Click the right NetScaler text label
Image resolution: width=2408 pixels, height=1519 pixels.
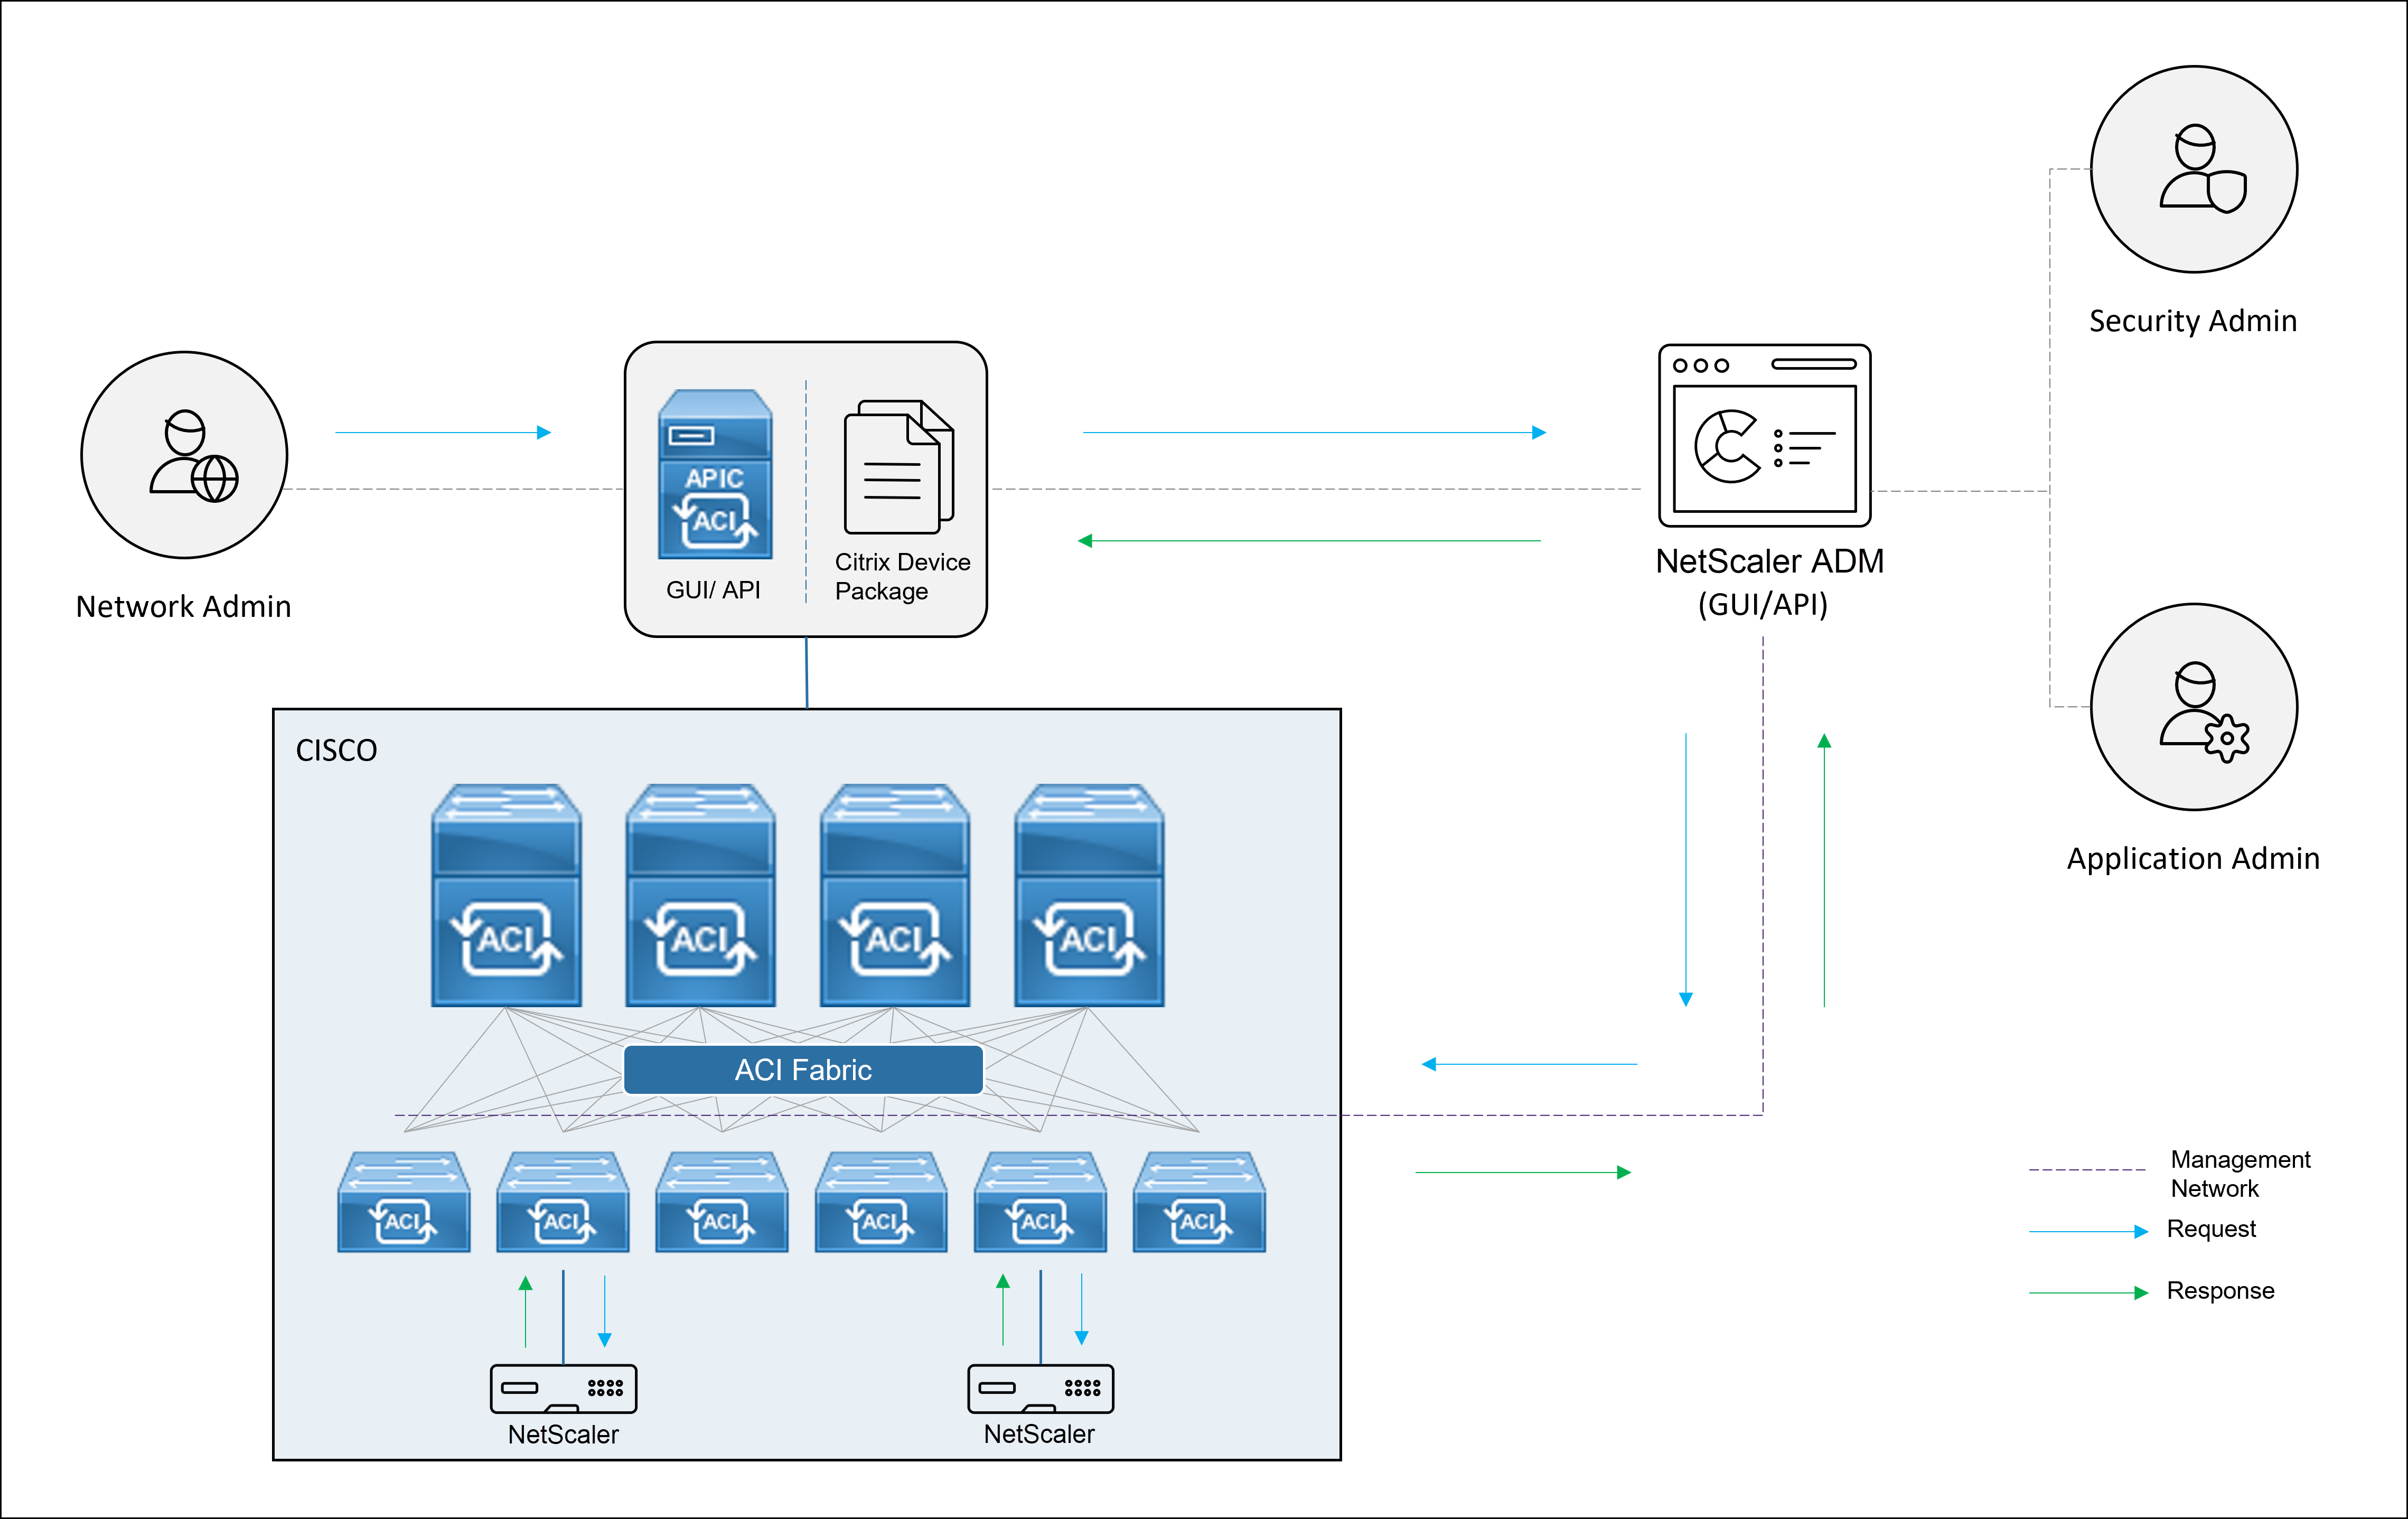pos(1039,1435)
